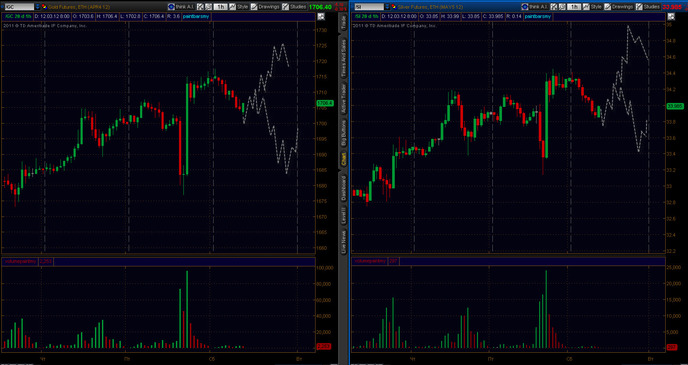Screen dimensions: 688x365
Task: Open the Active Trader side tab
Action: 344,99
